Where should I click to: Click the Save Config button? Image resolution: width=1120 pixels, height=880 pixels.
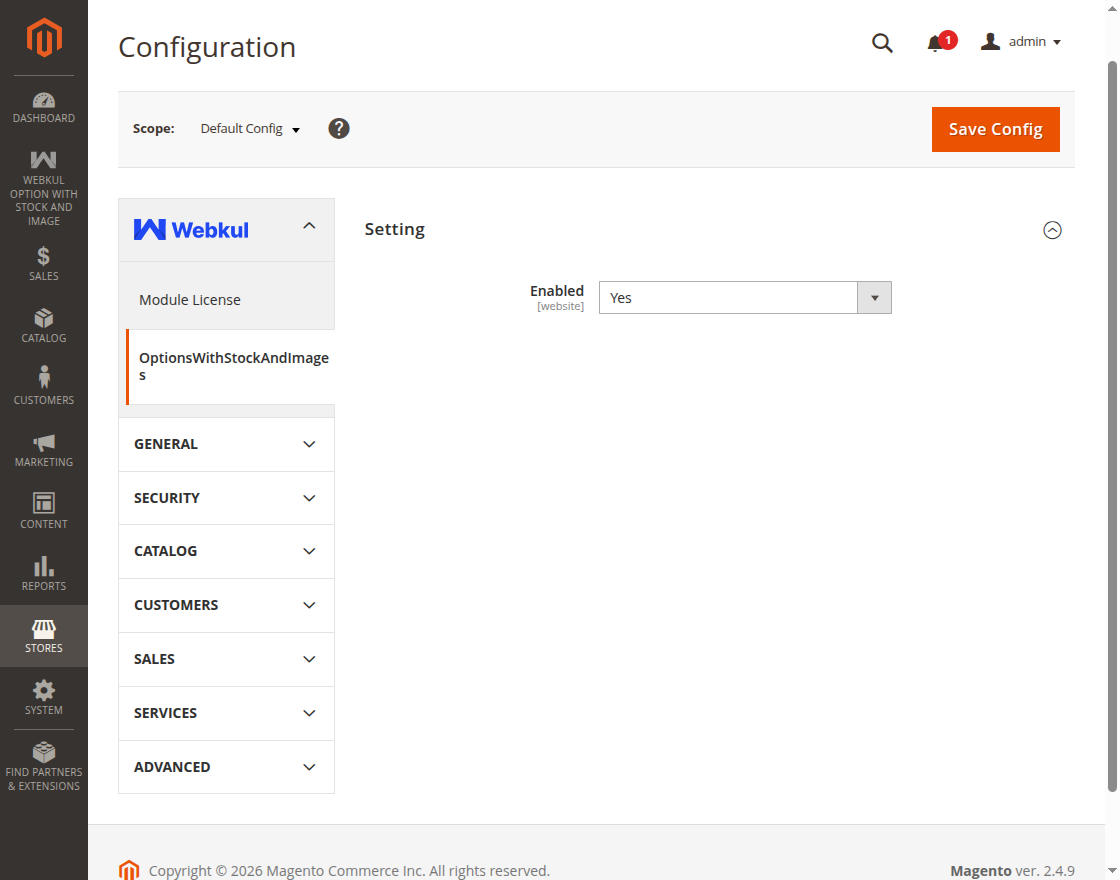coord(996,129)
